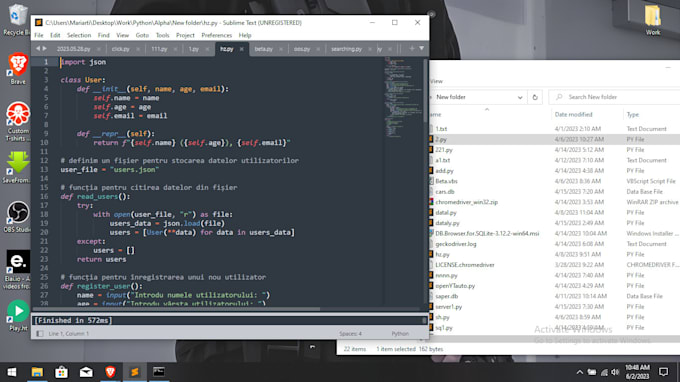Viewport: 680px width, 382px height.
Task: Switch to the click.py tab
Action: point(120,49)
